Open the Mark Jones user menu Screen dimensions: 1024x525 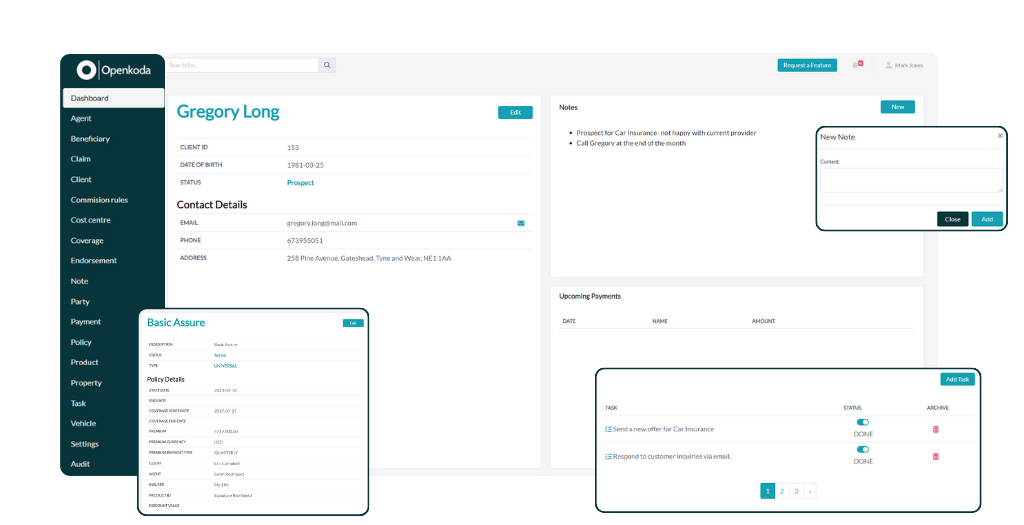[904, 65]
